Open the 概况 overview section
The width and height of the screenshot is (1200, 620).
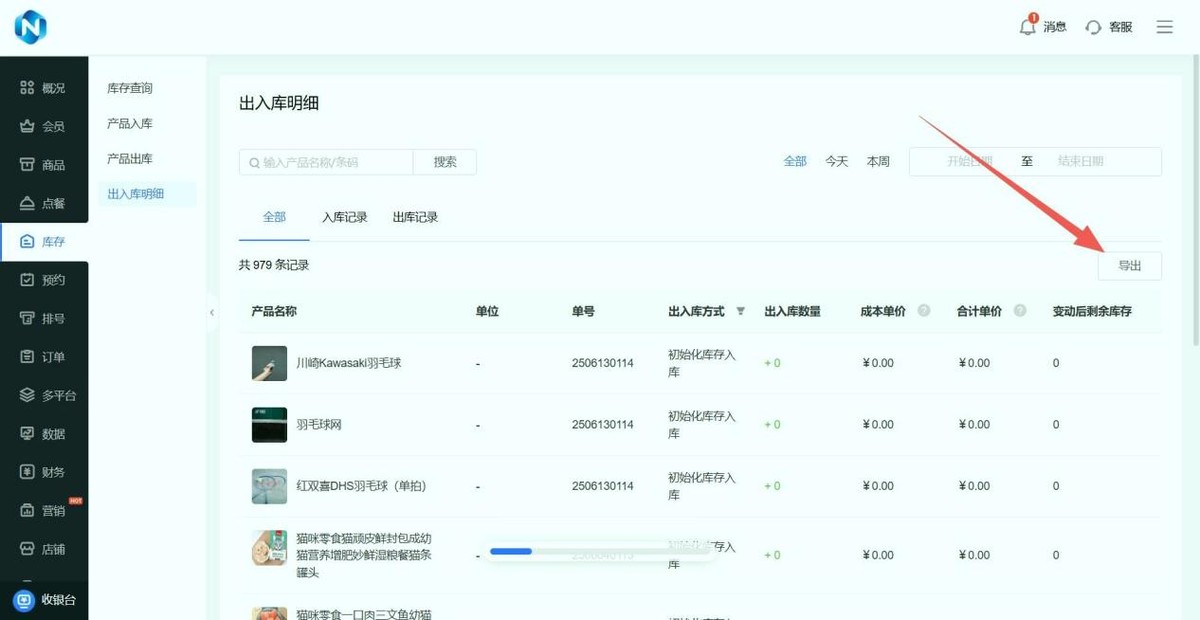coord(42,87)
